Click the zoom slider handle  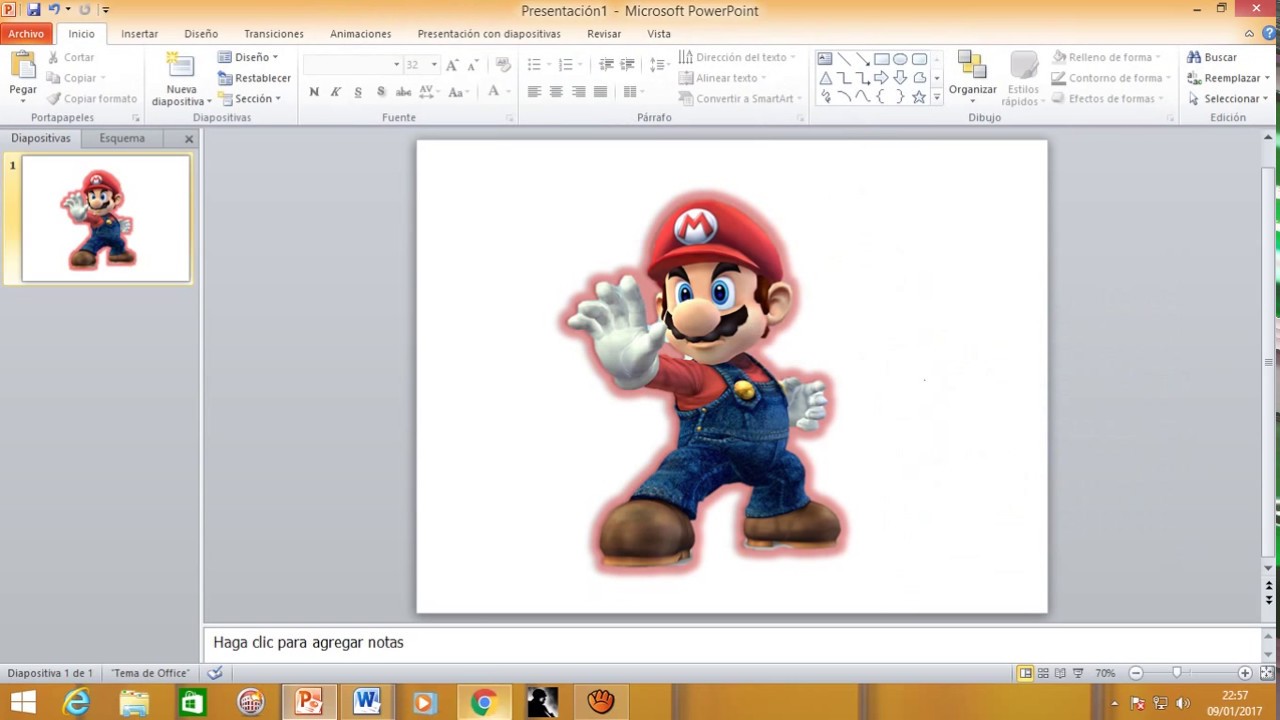(x=1177, y=673)
